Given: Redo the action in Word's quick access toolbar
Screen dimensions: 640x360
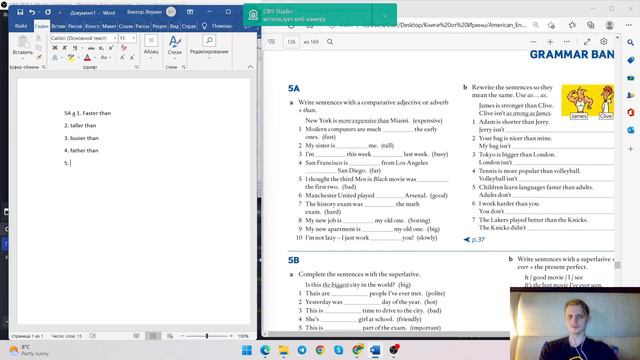Looking at the screenshot, I should click(x=48, y=12).
